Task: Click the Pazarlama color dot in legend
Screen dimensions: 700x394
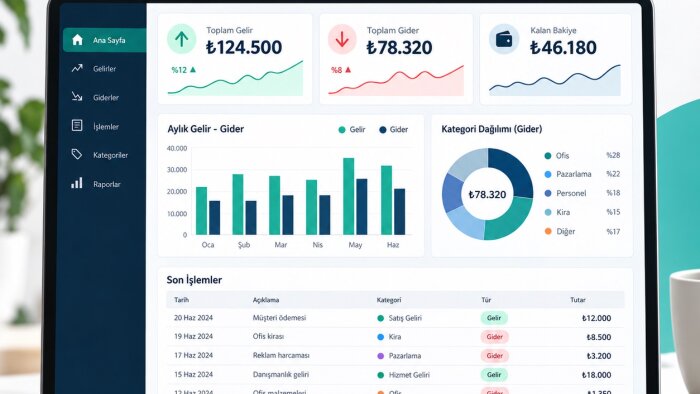Action: pyautogui.click(x=548, y=174)
